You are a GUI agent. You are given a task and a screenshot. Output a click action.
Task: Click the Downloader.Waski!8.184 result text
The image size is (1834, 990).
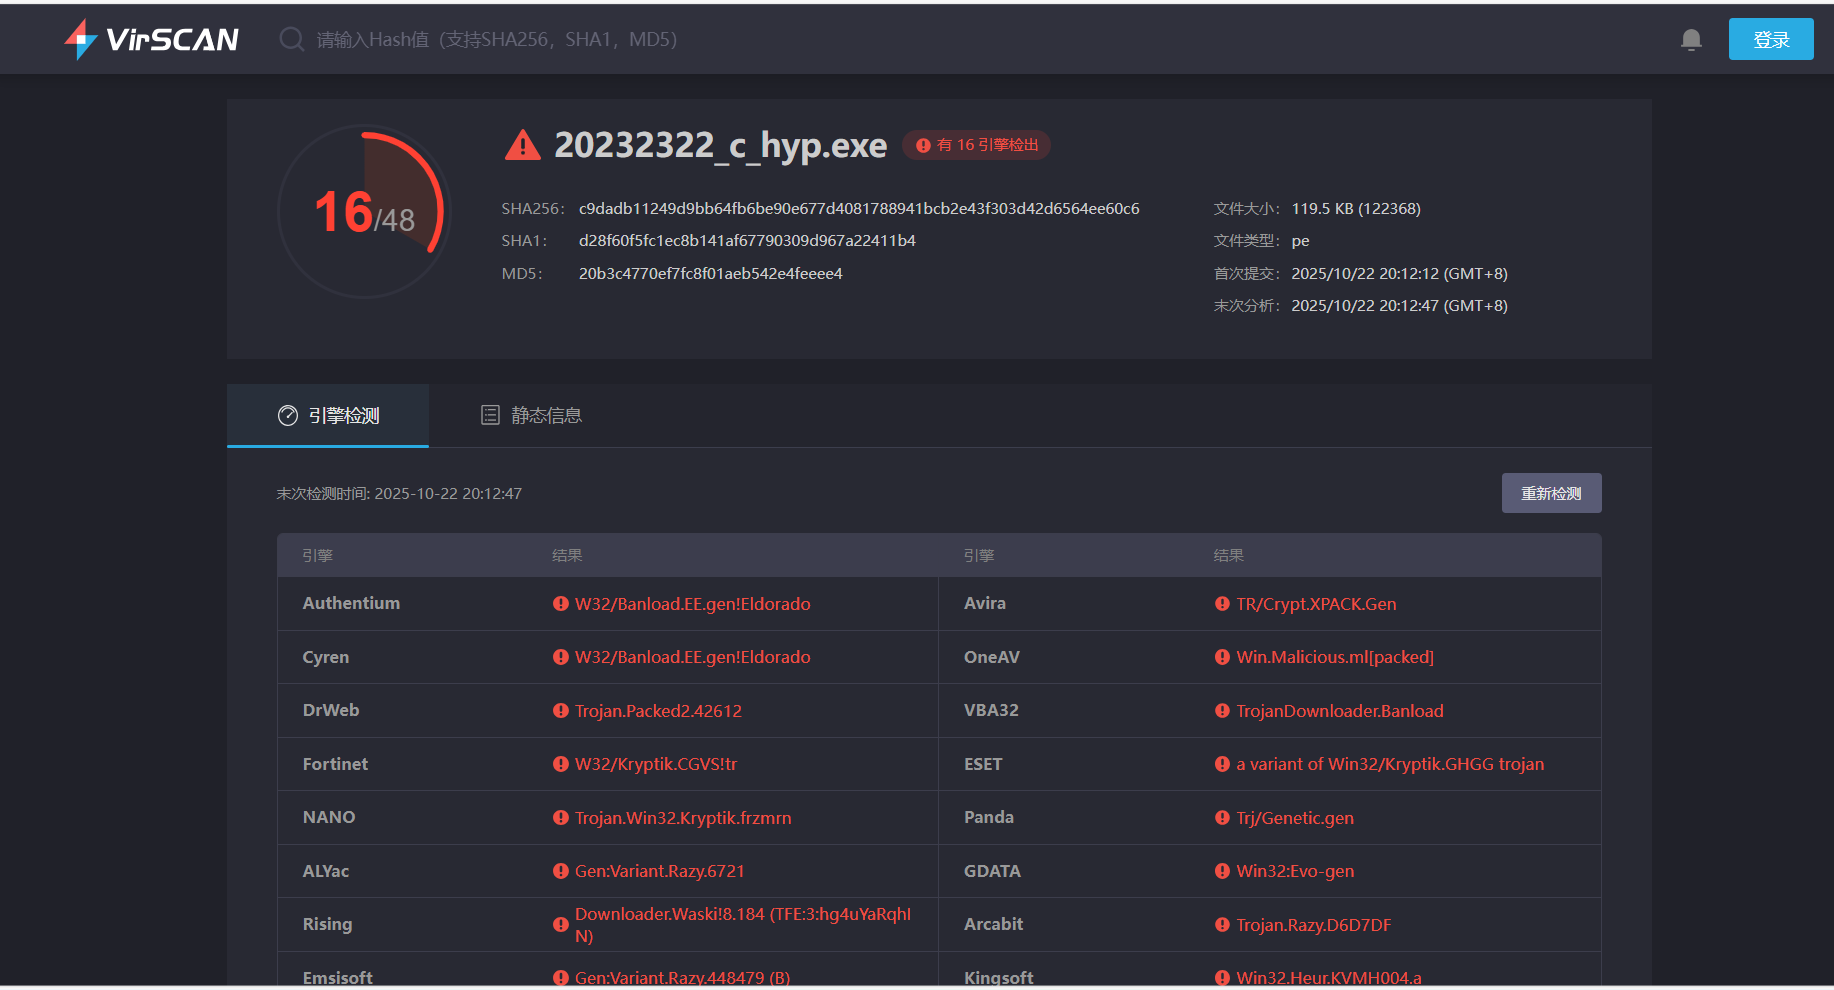(743, 925)
